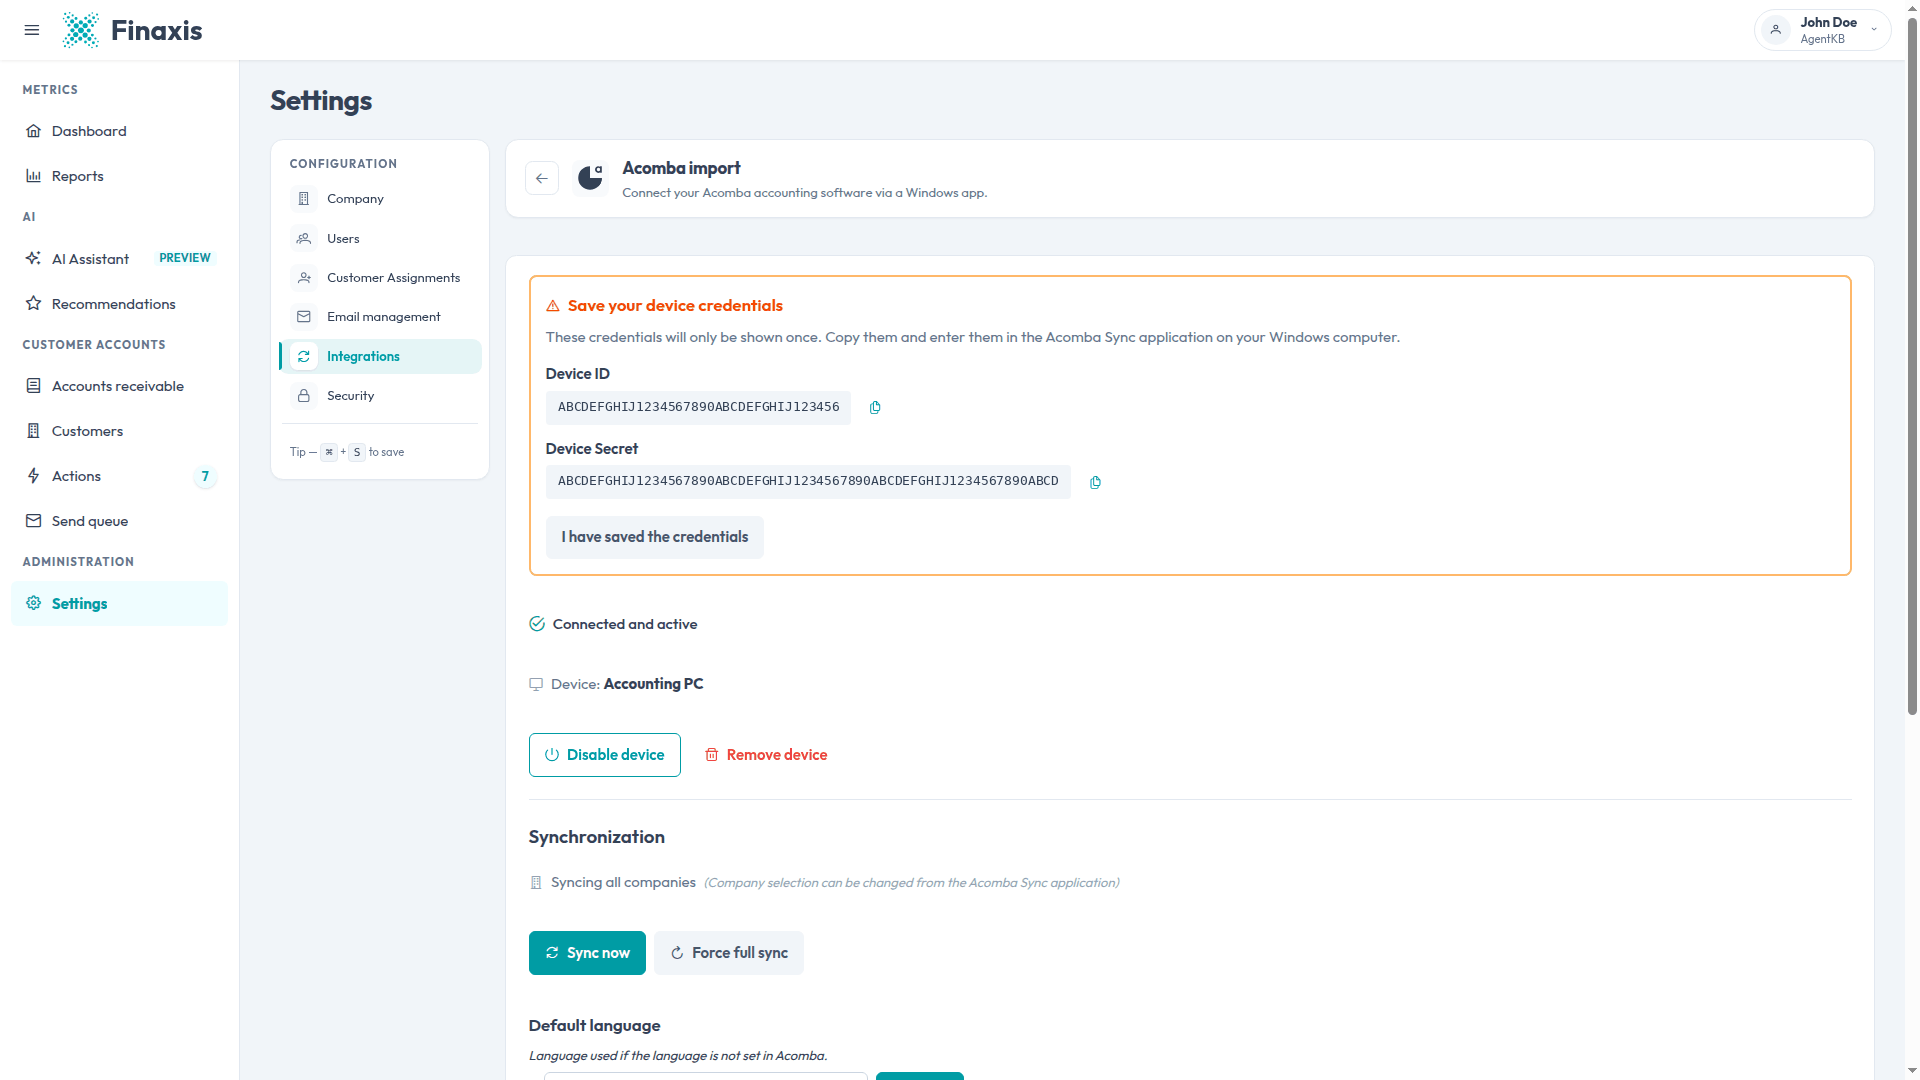Click the Dashboard home icon
This screenshot has height=1080, width=1920.
click(34, 131)
